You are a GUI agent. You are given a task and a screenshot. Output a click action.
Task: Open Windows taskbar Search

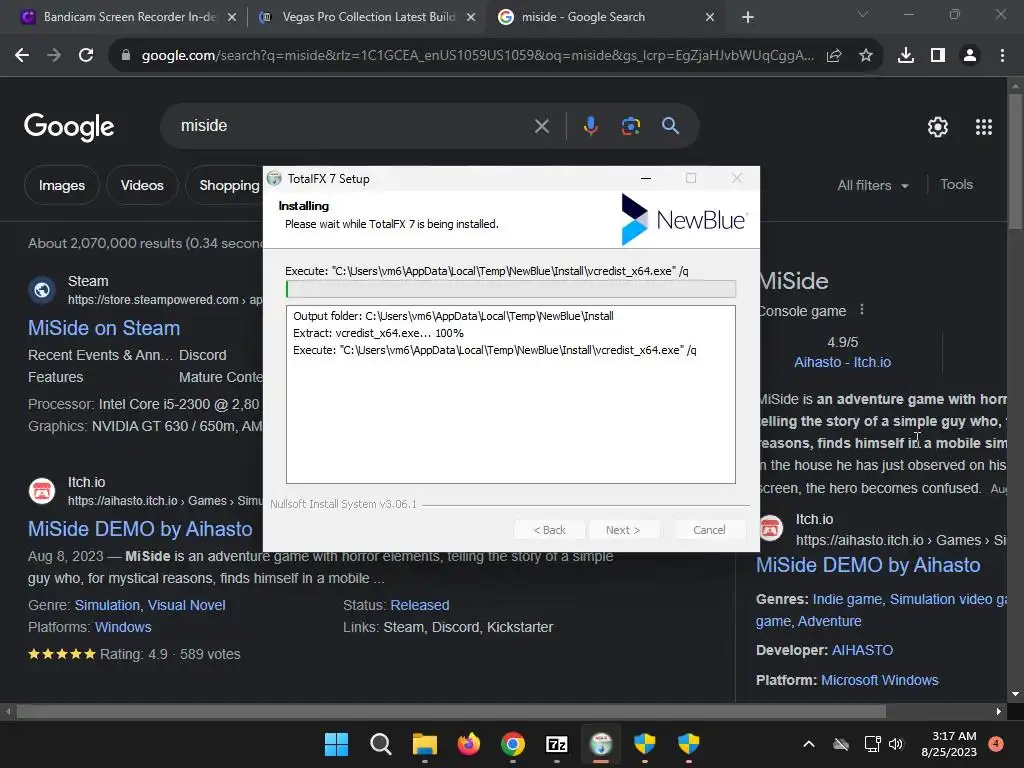(x=380, y=744)
